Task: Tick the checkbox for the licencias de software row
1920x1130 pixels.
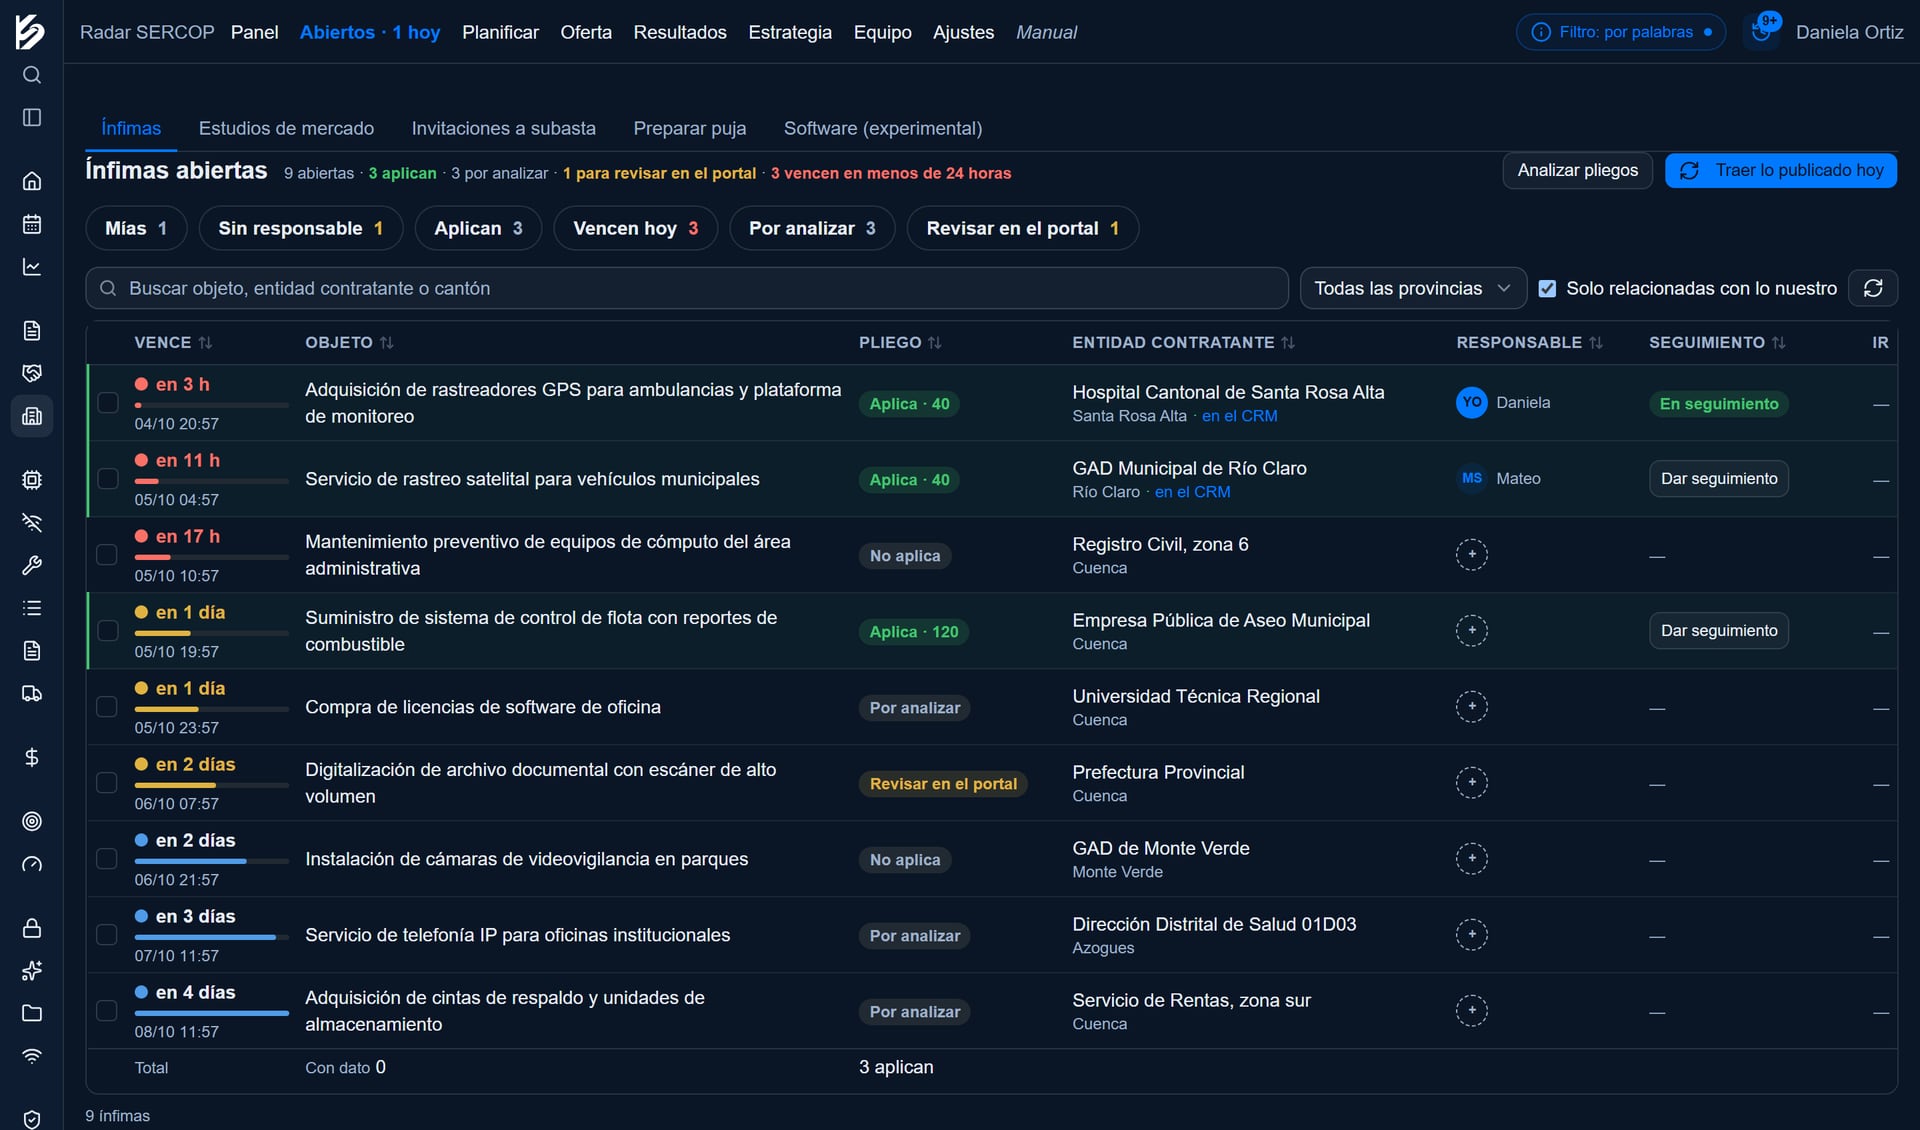Action: point(107,706)
